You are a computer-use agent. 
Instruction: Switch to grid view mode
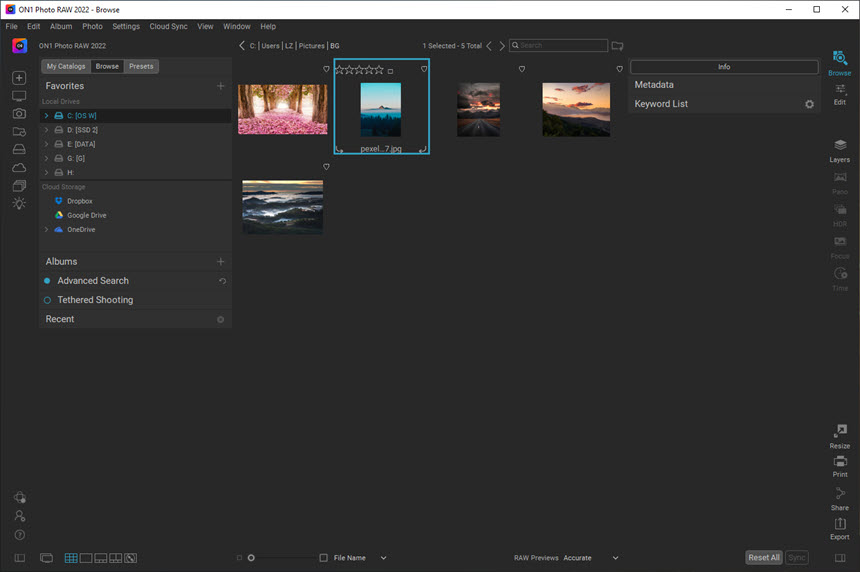tap(71, 558)
